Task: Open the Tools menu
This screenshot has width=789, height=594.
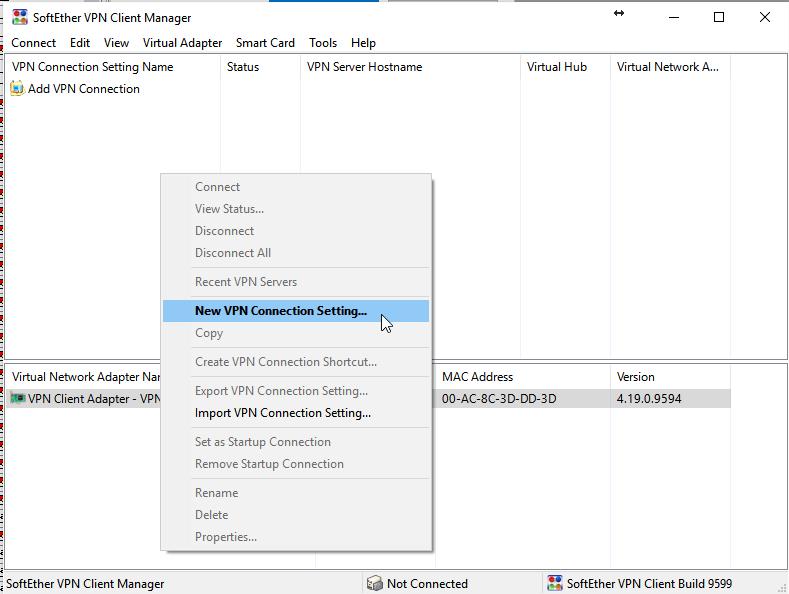Action: pyautogui.click(x=323, y=43)
